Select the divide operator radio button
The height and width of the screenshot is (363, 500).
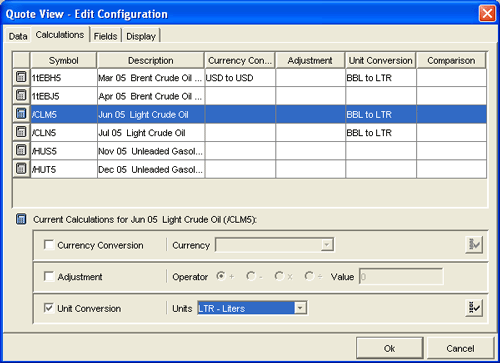click(x=309, y=276)
